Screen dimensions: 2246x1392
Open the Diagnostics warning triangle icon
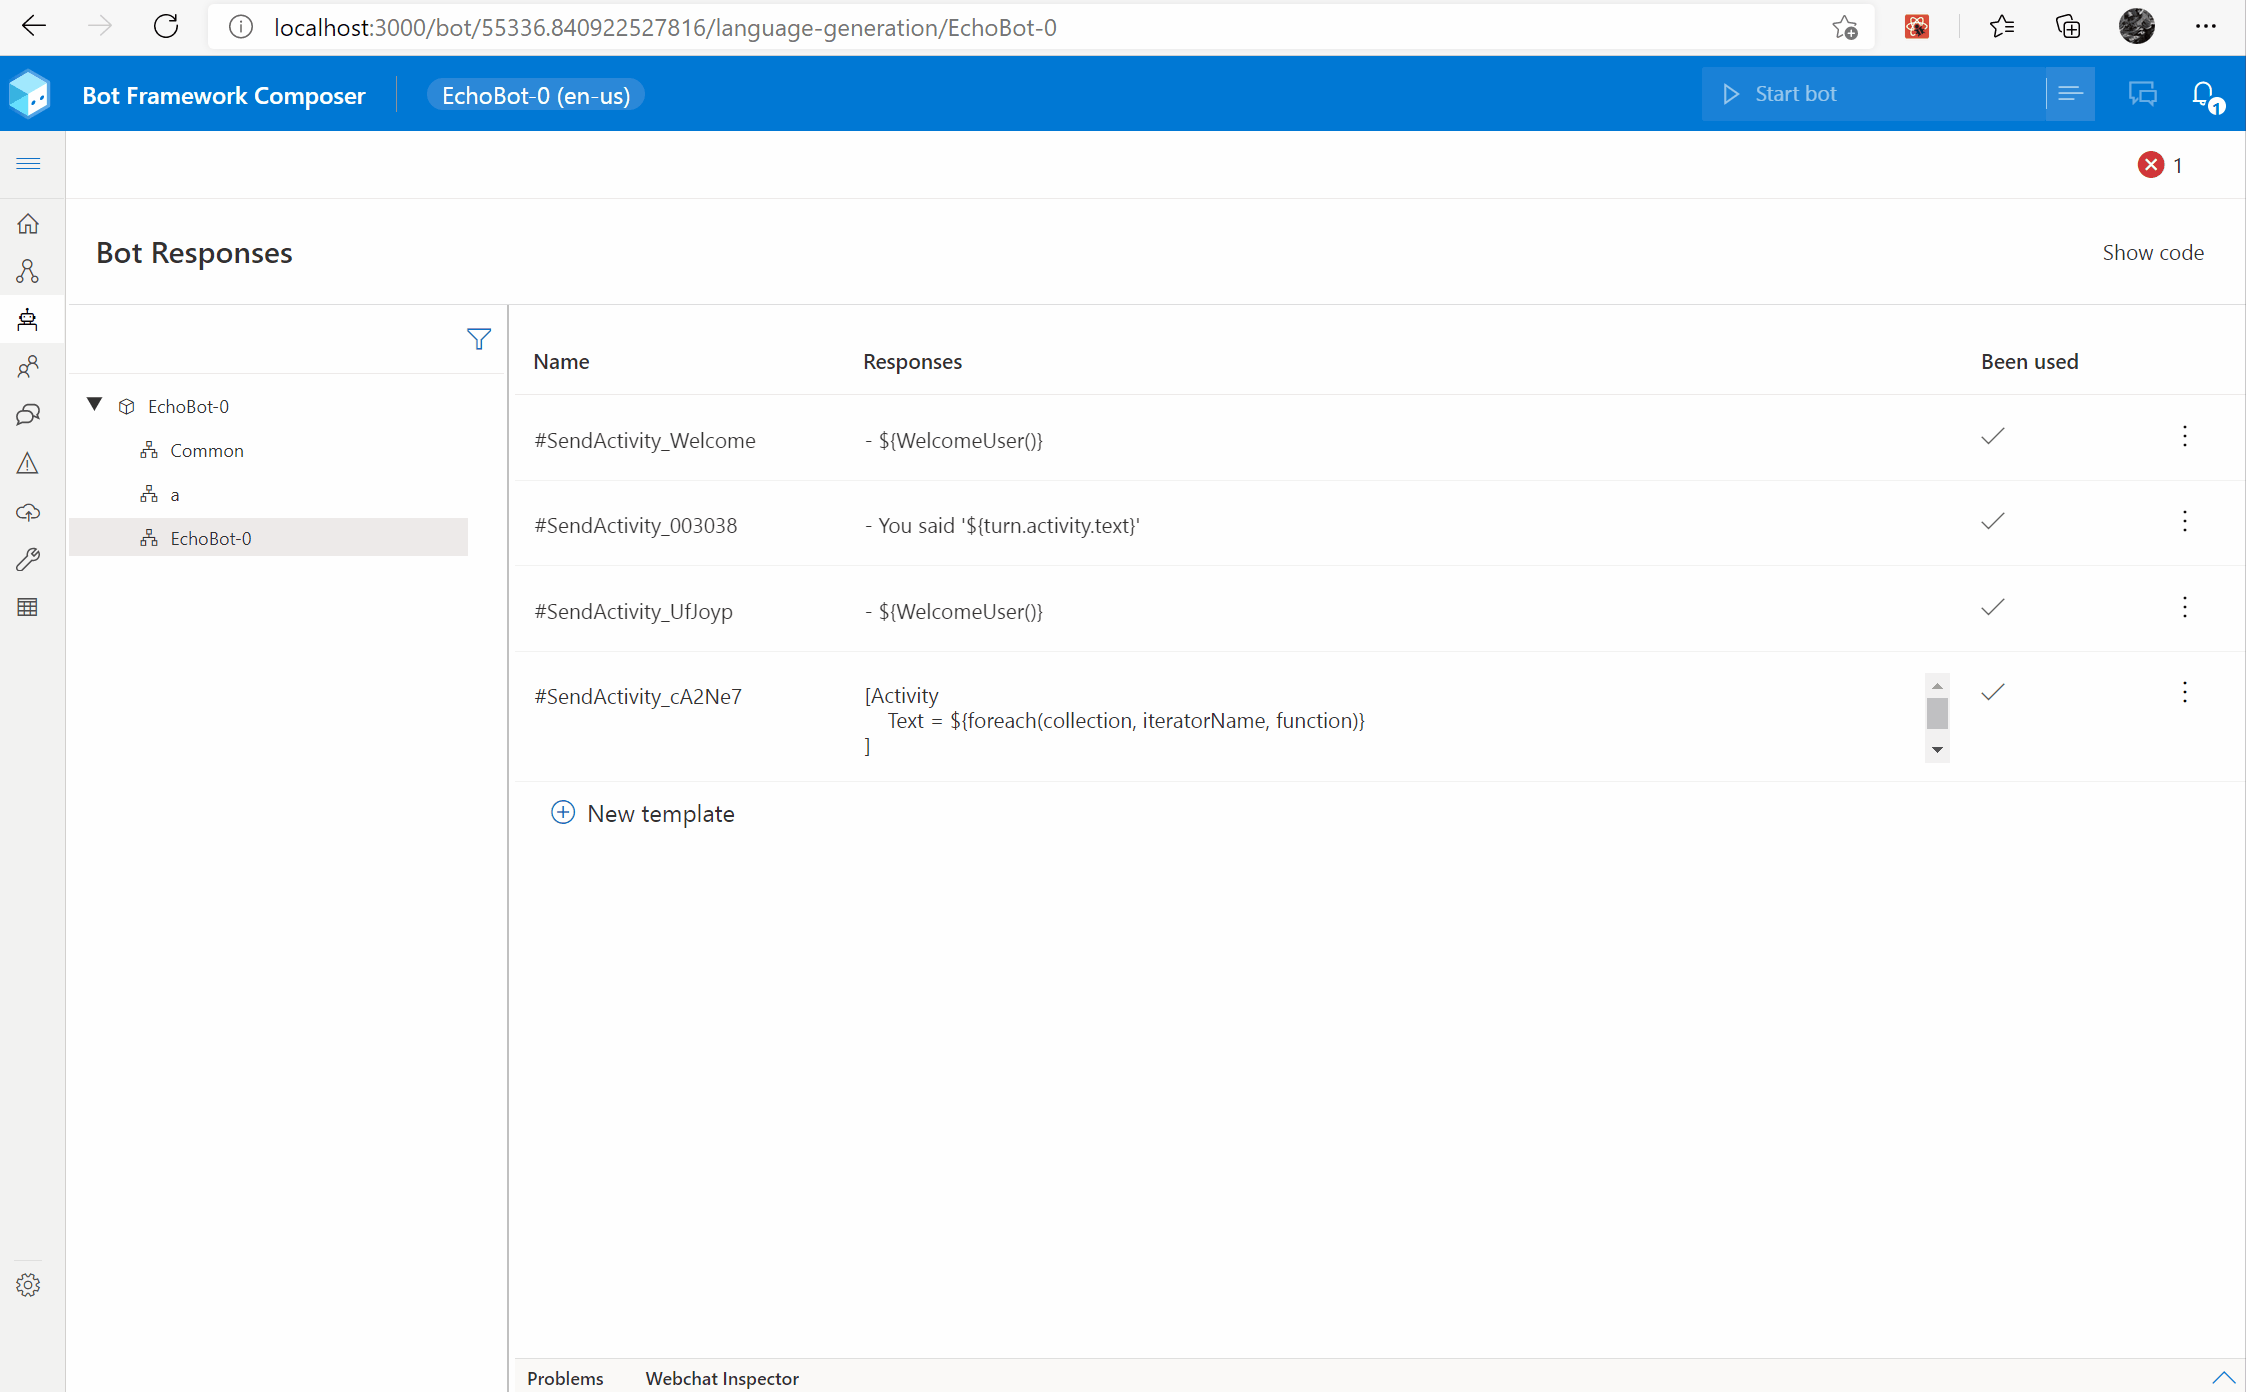(x=28, y=463)
